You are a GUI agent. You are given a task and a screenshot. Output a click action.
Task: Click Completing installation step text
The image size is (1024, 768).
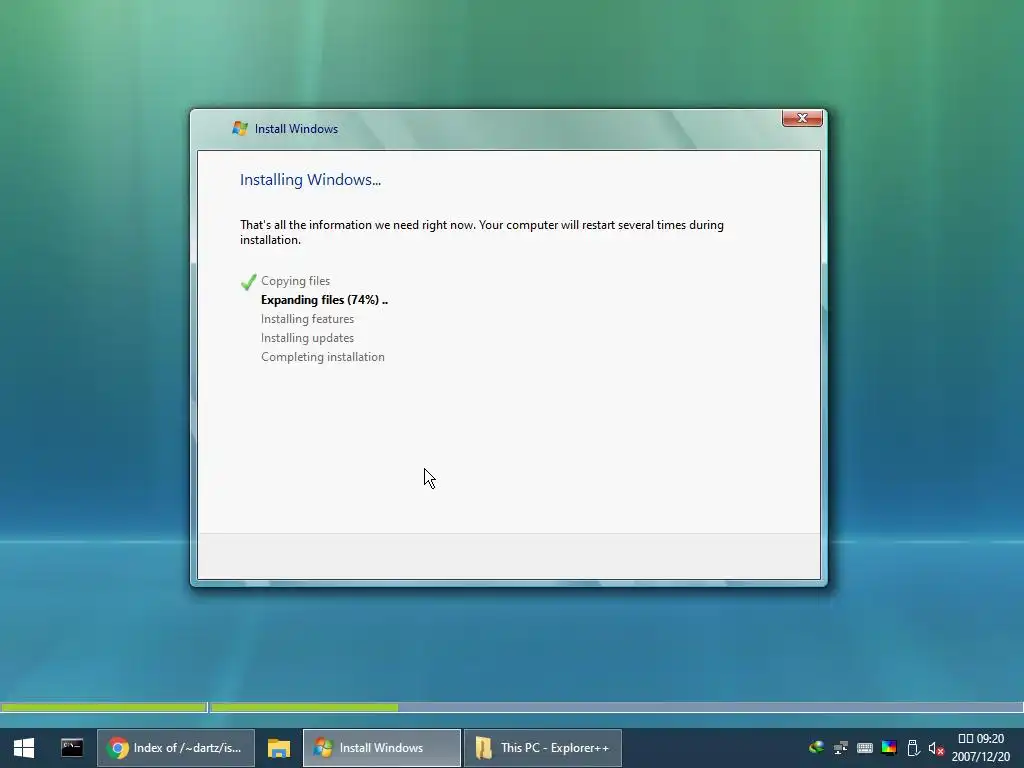click(x=323, y=357)
